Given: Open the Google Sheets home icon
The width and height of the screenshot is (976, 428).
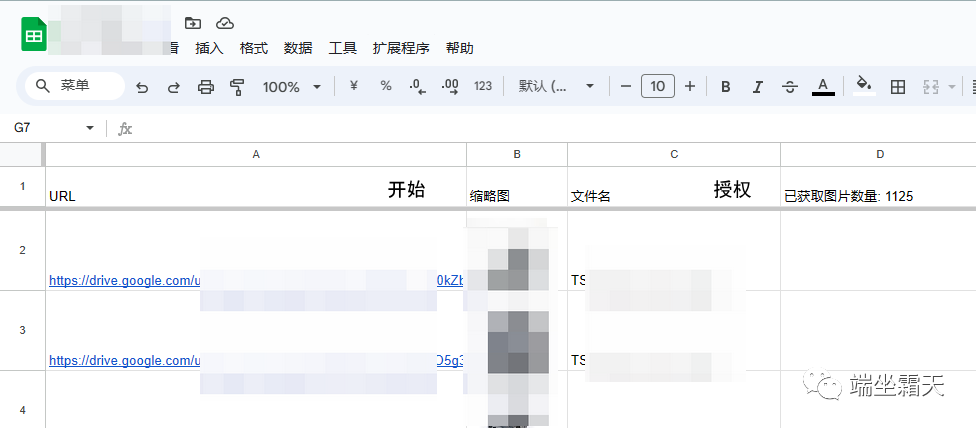Looking at the screenshot, I should coord(34,34).
